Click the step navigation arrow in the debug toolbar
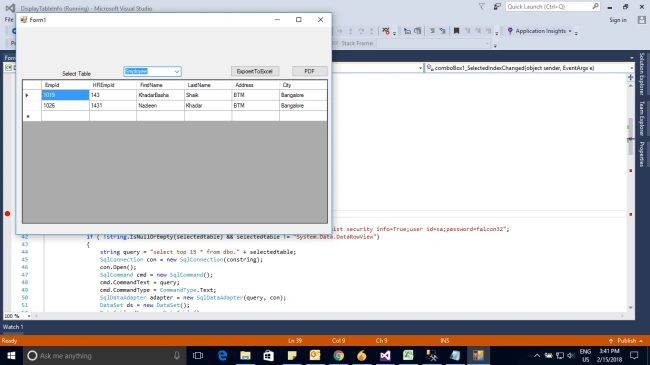 (340, 31)
